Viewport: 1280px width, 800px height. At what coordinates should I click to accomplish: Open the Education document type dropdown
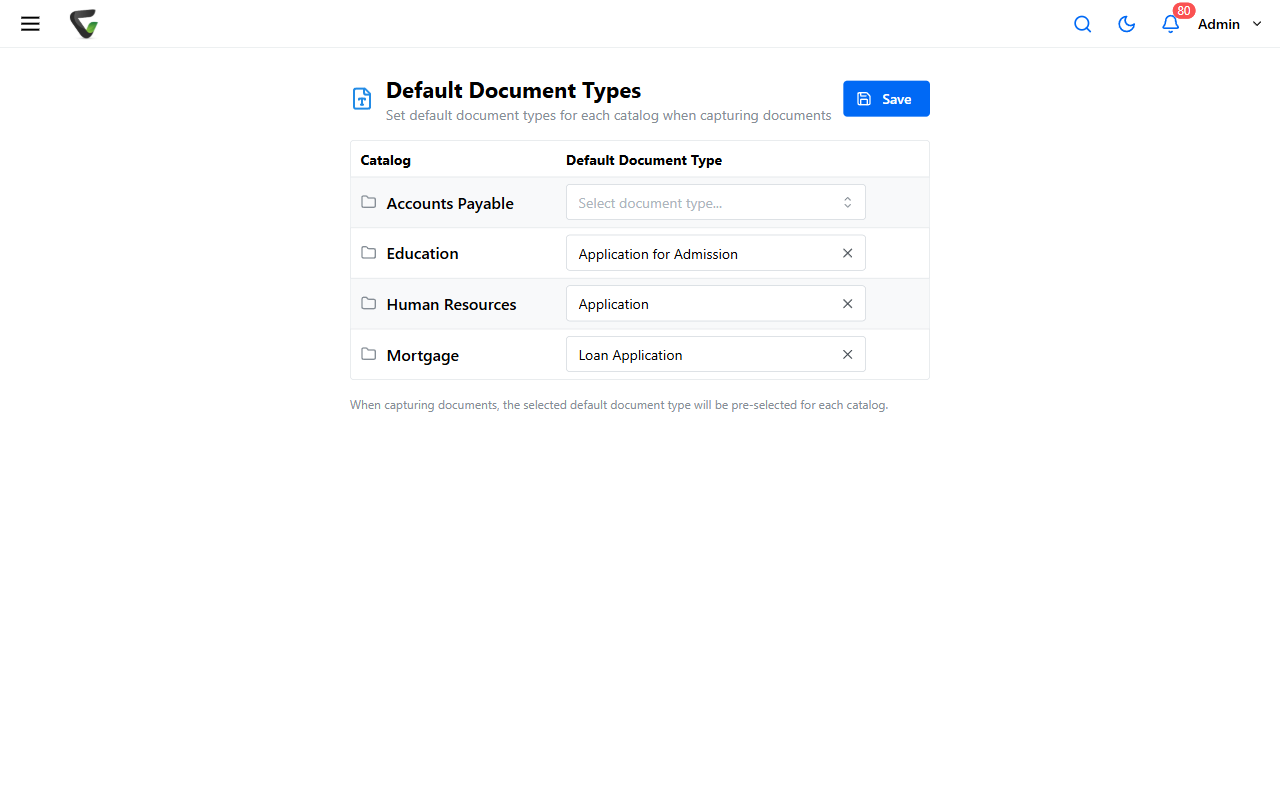tap(716, 254)
